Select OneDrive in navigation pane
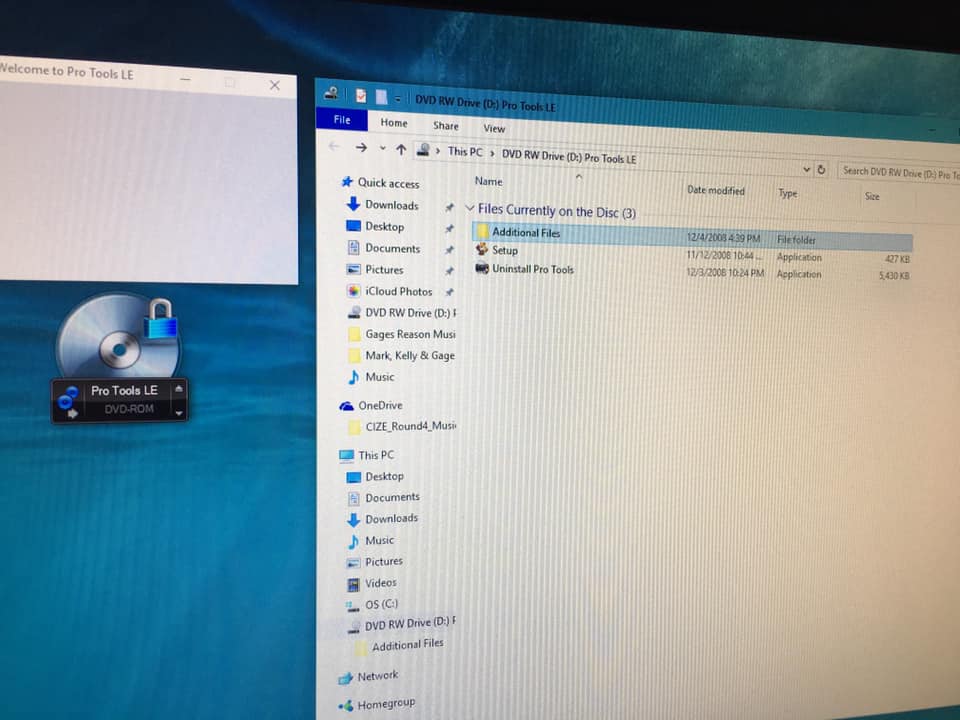This screenshot has height=720, width=960. (380, 405)
